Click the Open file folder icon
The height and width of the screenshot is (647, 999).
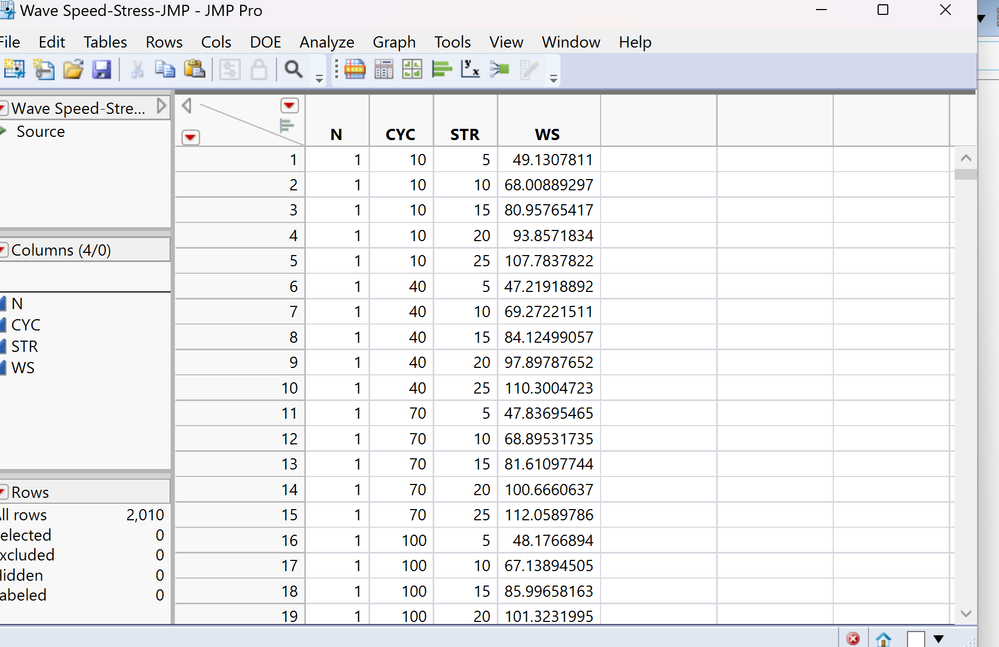point(73,69)
